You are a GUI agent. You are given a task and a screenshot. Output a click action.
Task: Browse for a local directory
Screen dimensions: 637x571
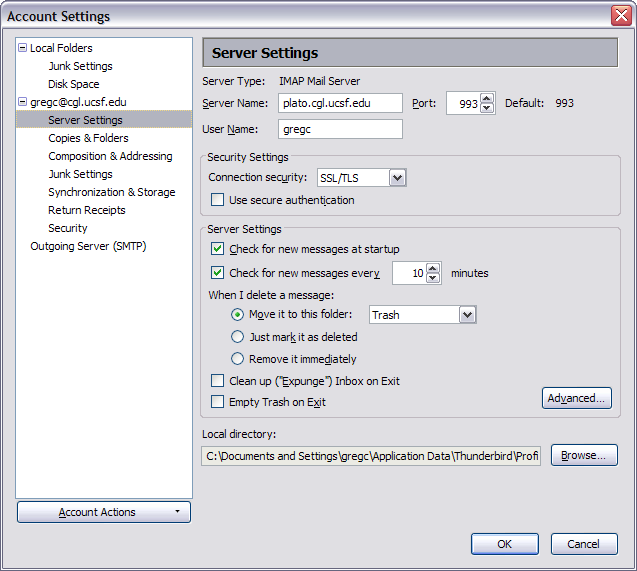[584, 455]
